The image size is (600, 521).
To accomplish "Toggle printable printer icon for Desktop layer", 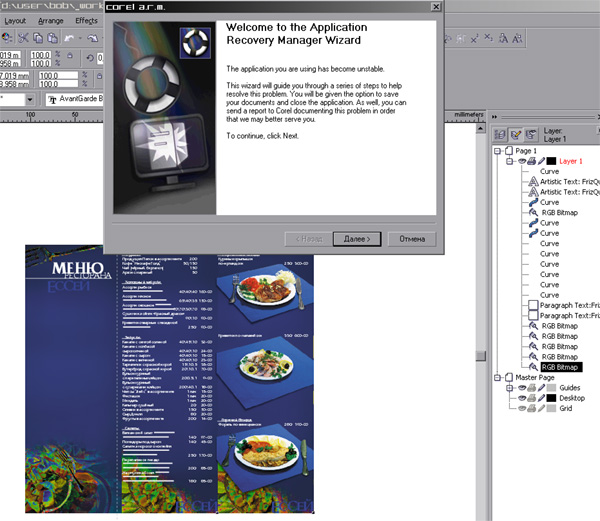I will pos(532,398).
